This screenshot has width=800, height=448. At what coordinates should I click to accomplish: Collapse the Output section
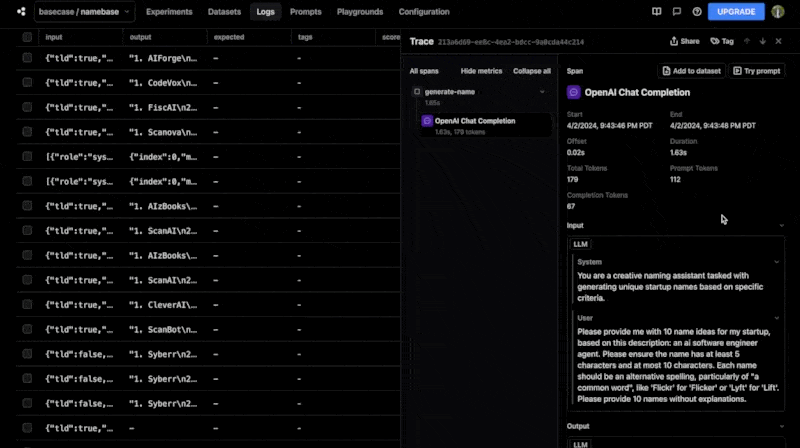(782, 426)
